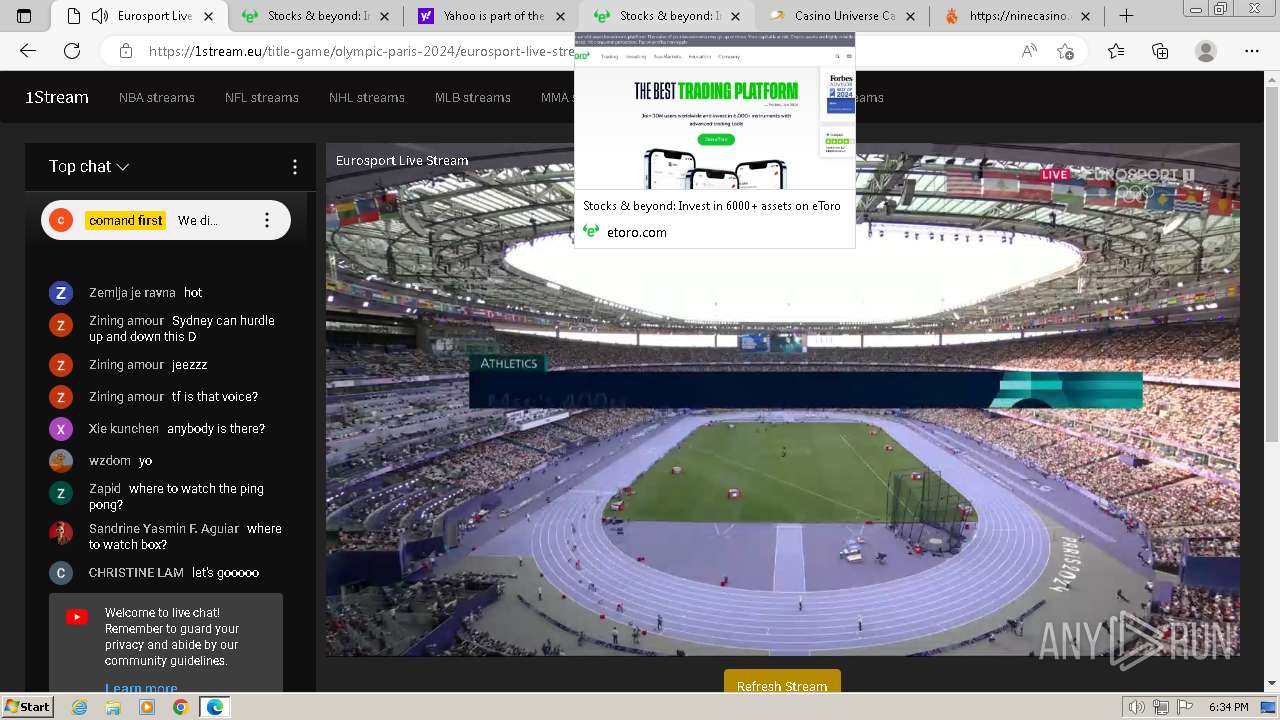Close the Yahoo is part of tab
The width and height of the screenshot is (1280, 720).
(560, 16)
